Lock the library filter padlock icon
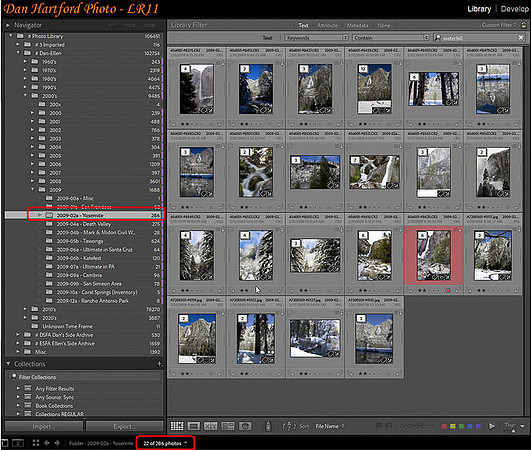 (x=524, y=25)
